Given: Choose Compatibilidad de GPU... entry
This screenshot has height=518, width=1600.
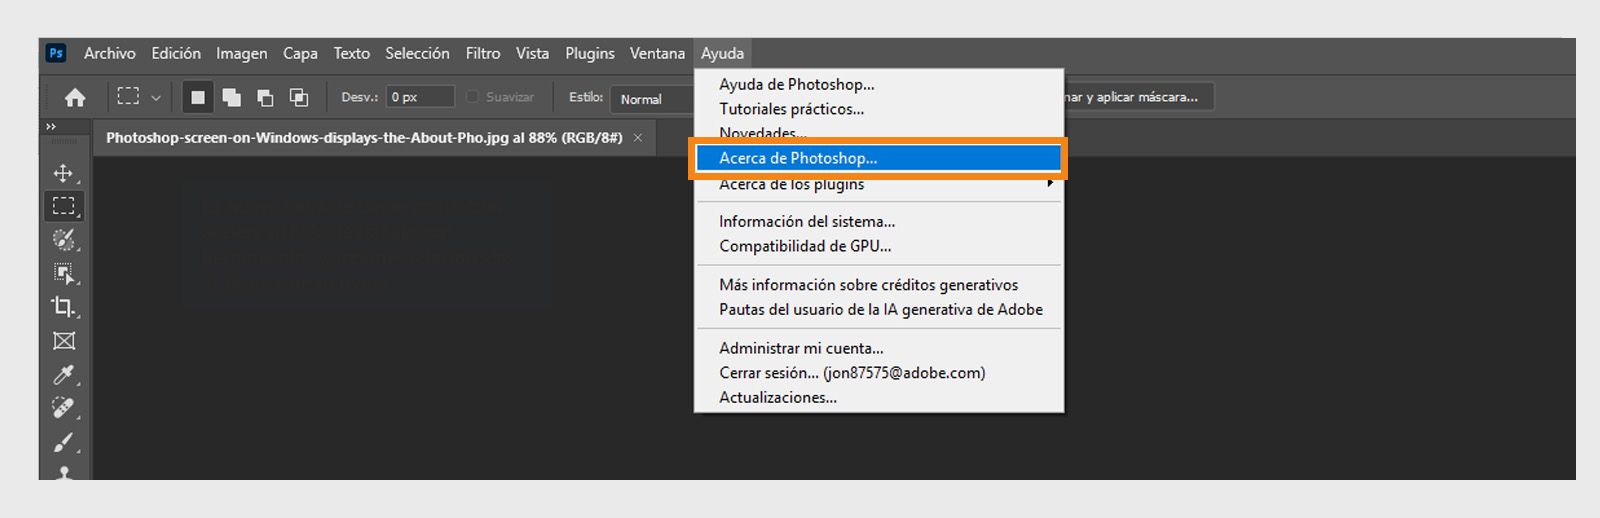Looking at the screenshot, I should 878,246.
